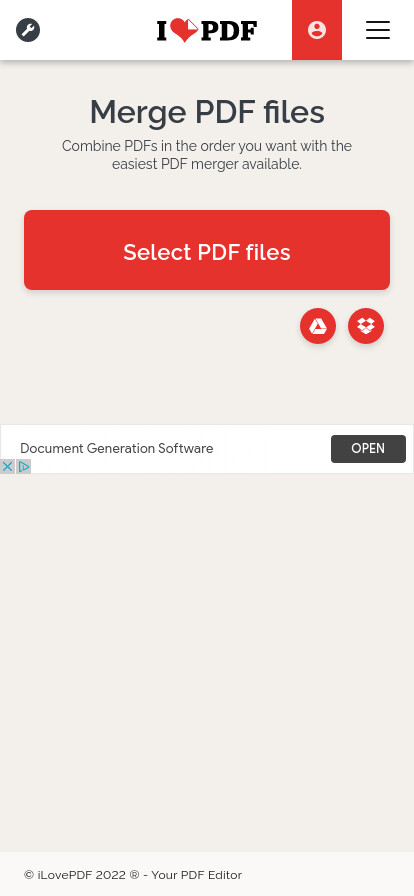Image resolution: width=414 pixels, height=896 pixels.
Task: Click the Merge PDF files heading
Action: click(x=207, y=112)
